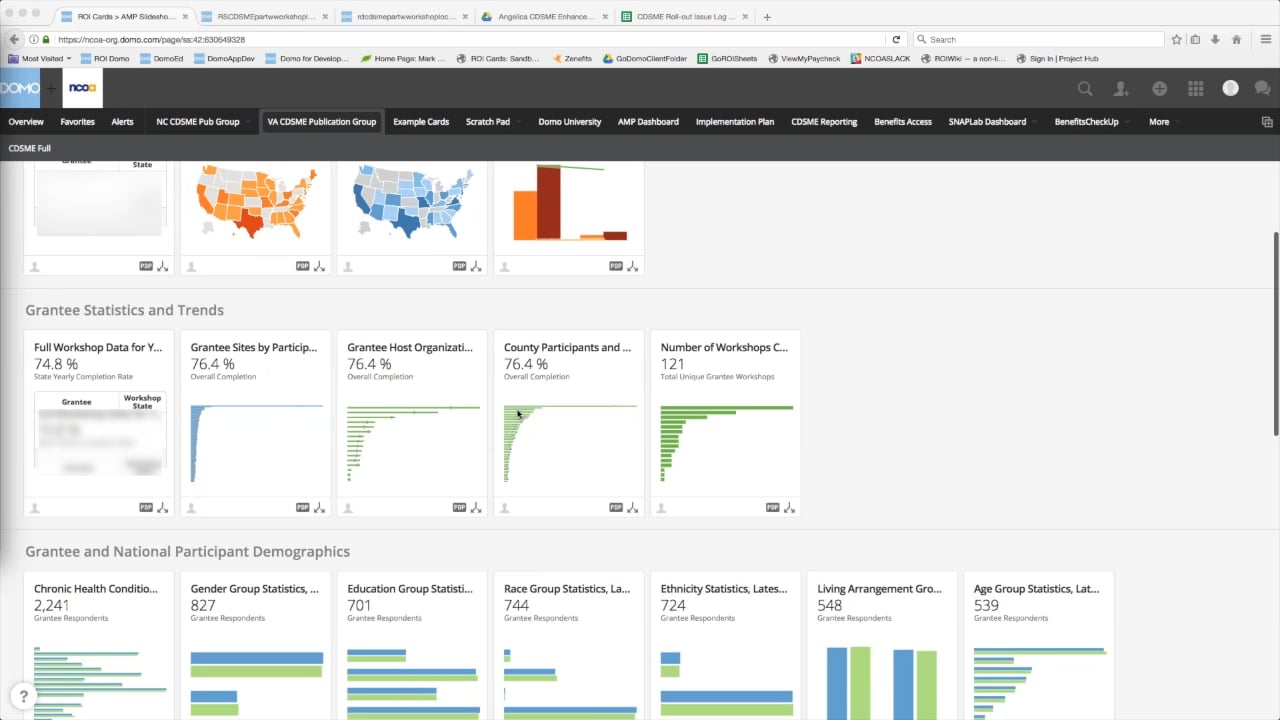
Task: Open the Most Visited bookmarks dropdown
Action: click(40, 59)
